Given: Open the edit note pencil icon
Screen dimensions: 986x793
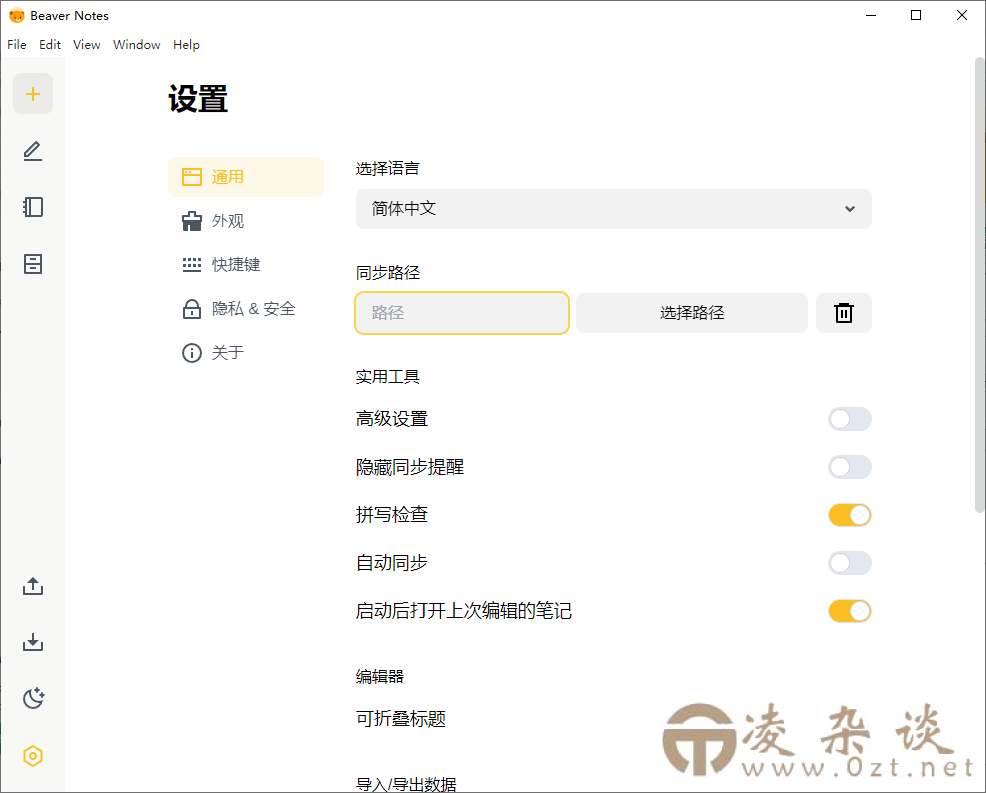Looking at the screenshot, I should click(x=33, y=151).
